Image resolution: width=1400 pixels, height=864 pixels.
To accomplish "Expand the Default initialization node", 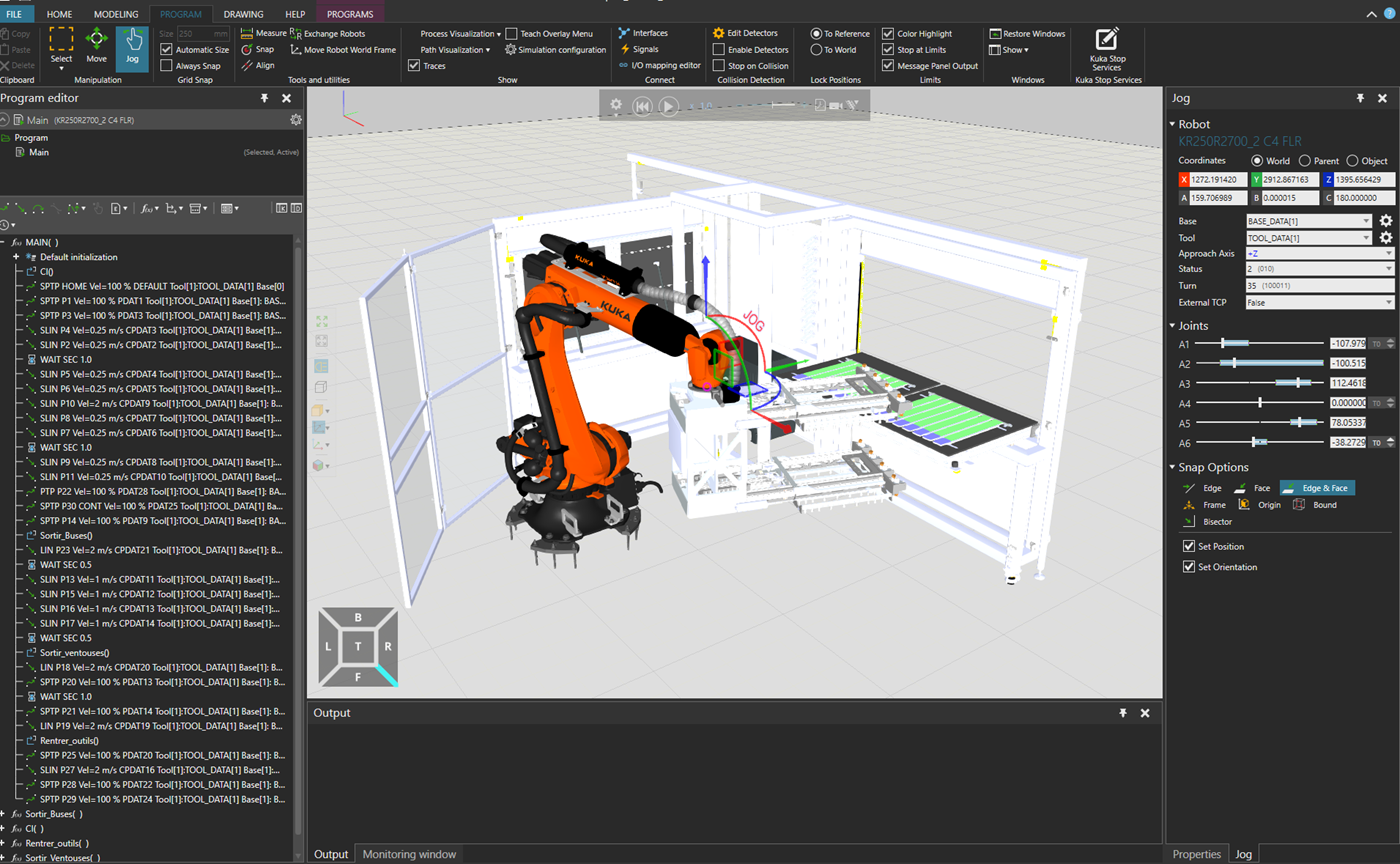I will coord(16,257).
